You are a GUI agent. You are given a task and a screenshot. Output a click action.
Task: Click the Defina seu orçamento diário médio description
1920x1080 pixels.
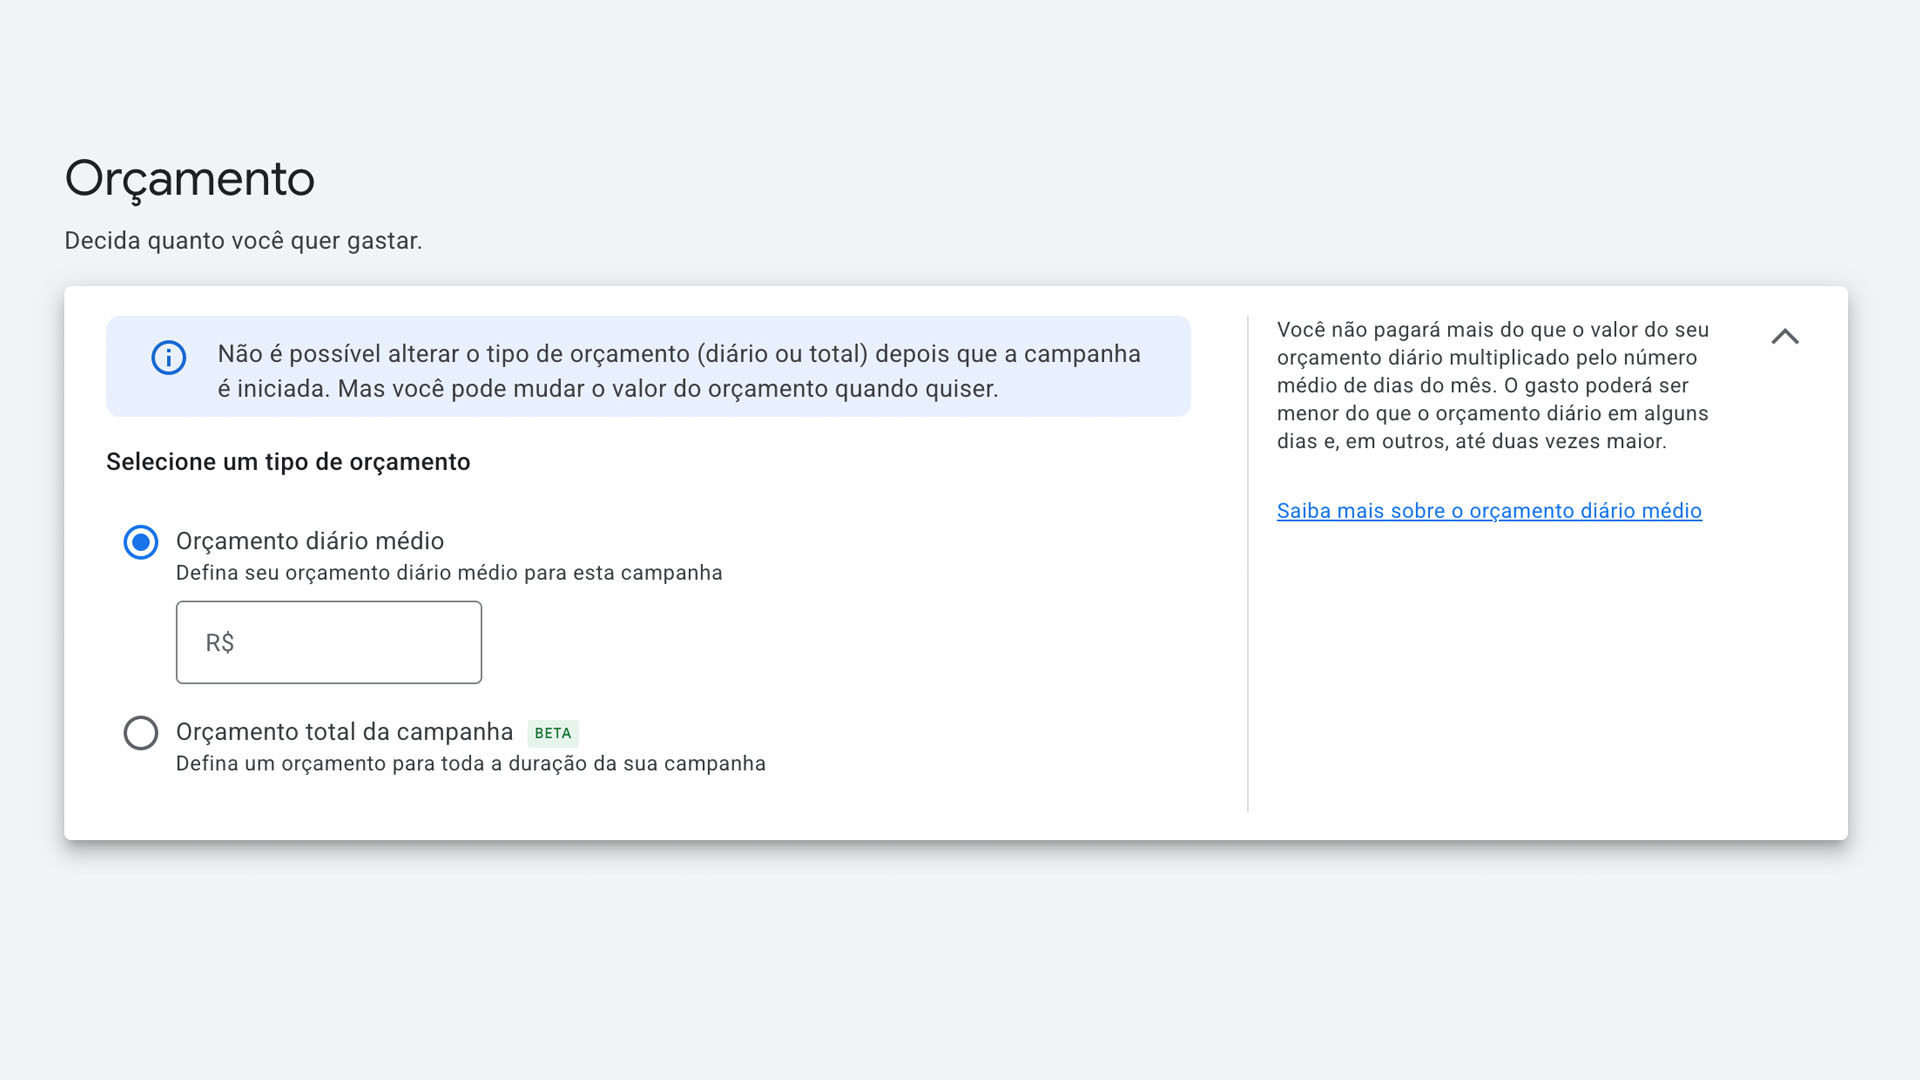click(449, 573)
